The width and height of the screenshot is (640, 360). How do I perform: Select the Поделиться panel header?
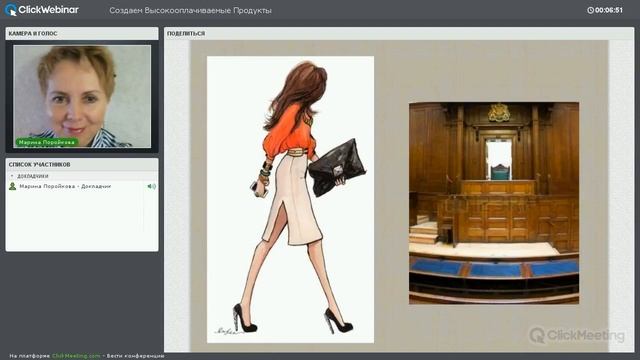(399, 33)
